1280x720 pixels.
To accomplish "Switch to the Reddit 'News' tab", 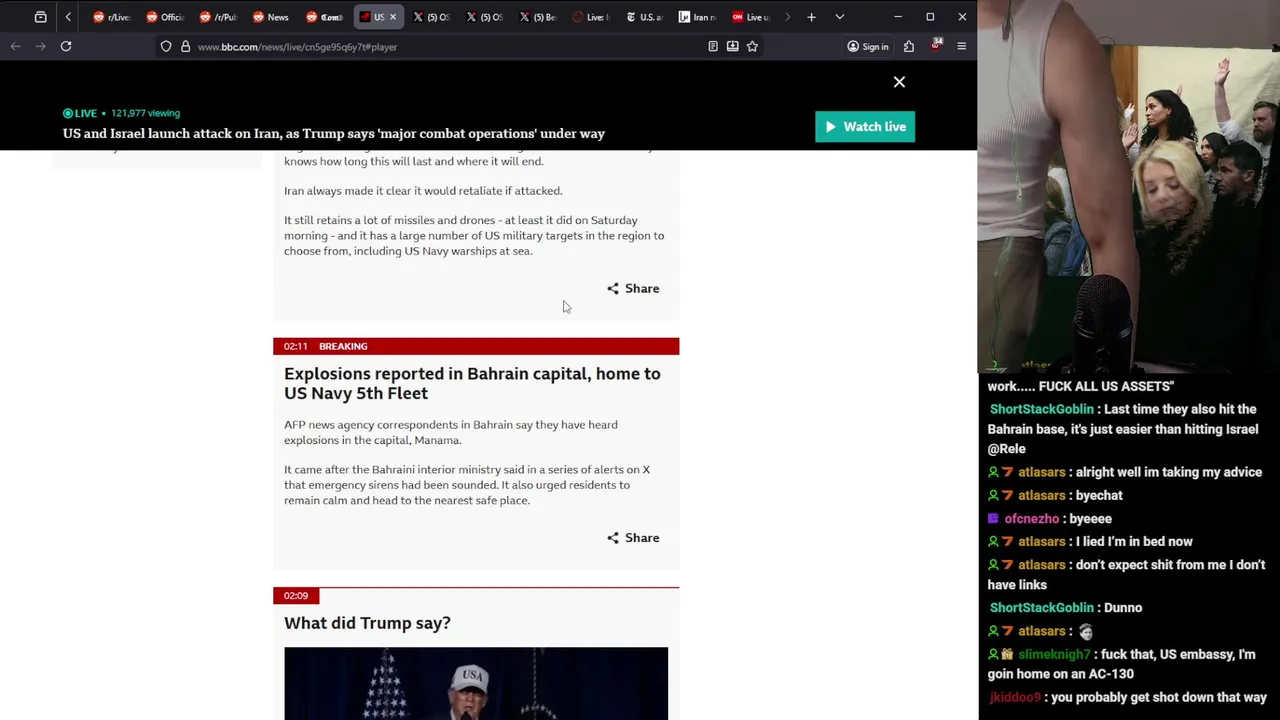I will (x=270, y=17).
